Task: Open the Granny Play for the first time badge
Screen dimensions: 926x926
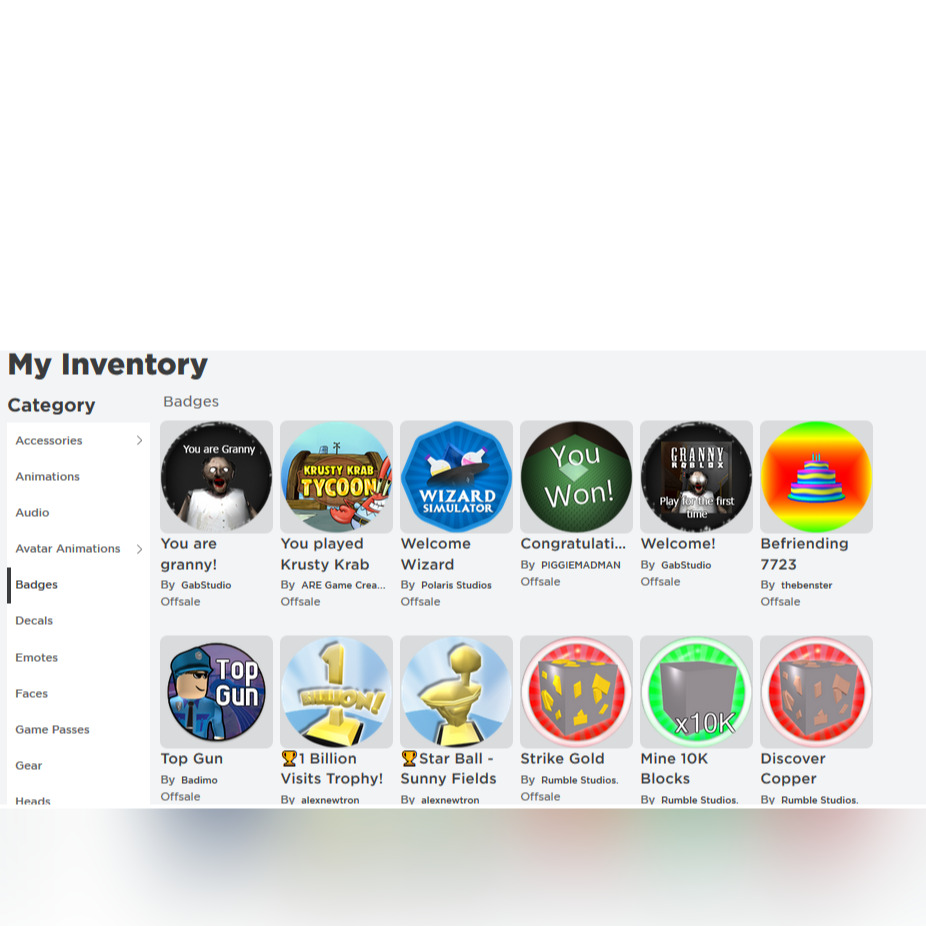Action: [x=696, y=477]
